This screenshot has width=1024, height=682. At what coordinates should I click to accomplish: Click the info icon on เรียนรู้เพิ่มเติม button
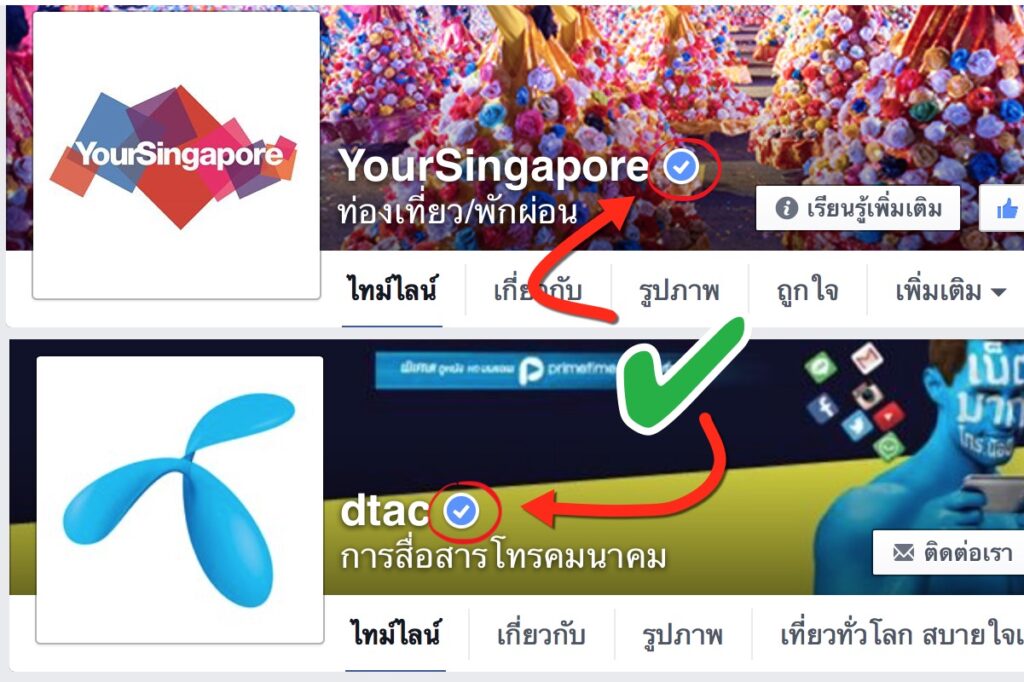coord(786,208)
